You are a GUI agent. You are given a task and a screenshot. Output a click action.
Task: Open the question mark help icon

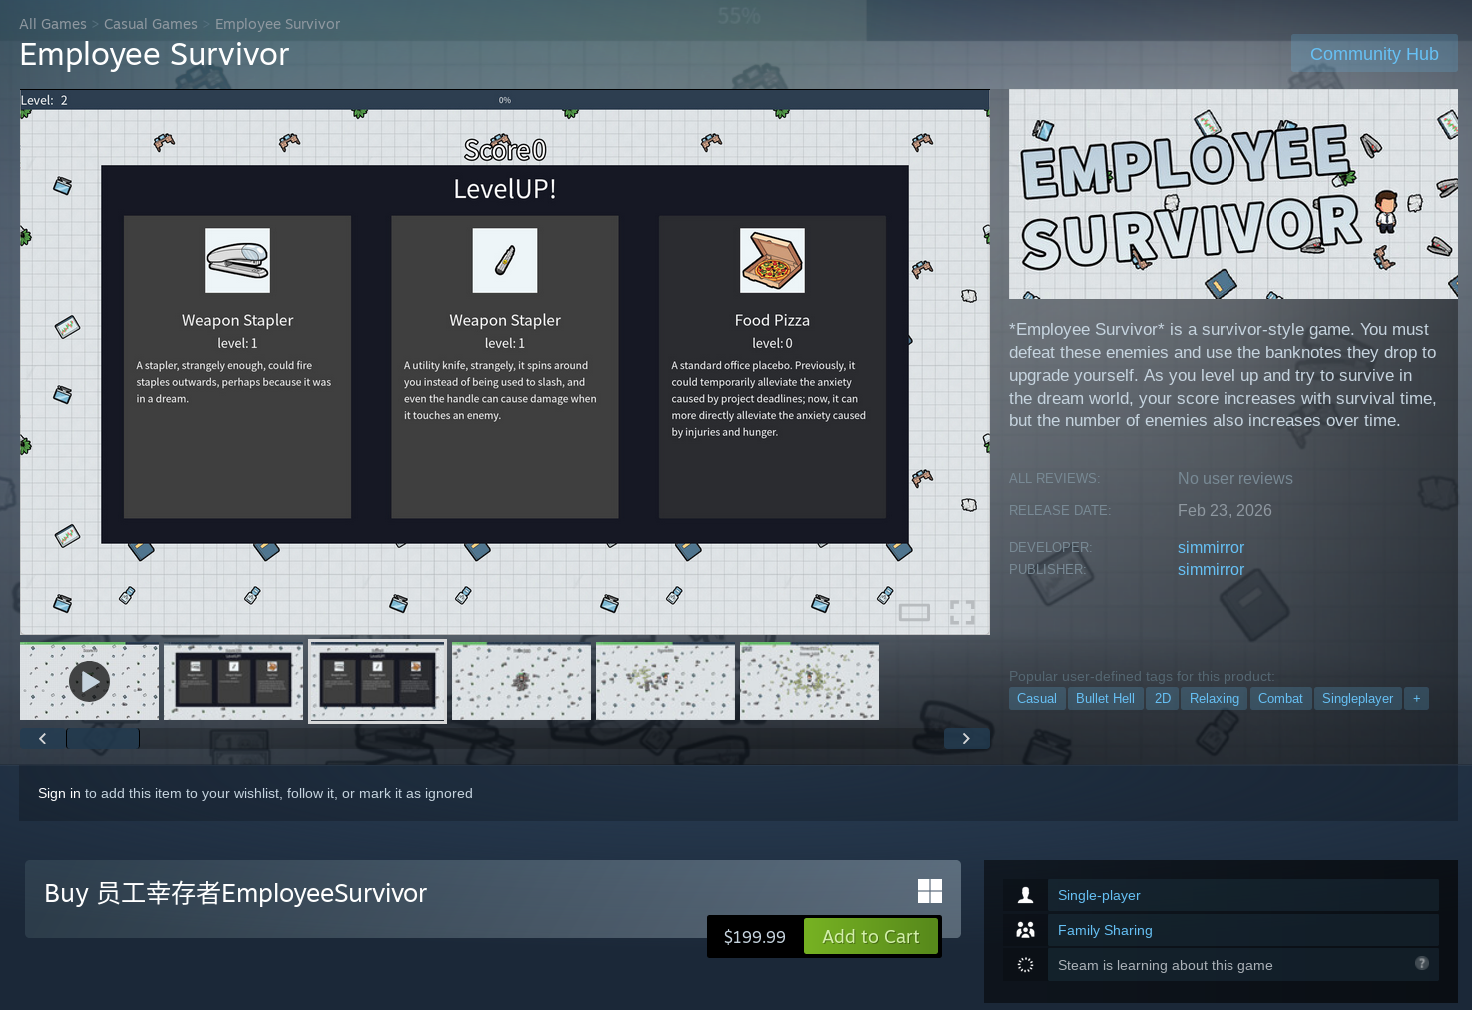1422,963
